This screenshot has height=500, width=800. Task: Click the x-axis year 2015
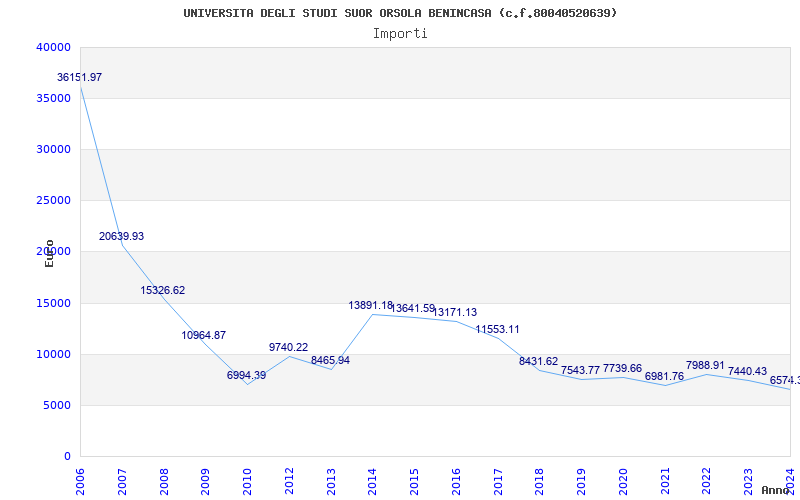[414, 482]
